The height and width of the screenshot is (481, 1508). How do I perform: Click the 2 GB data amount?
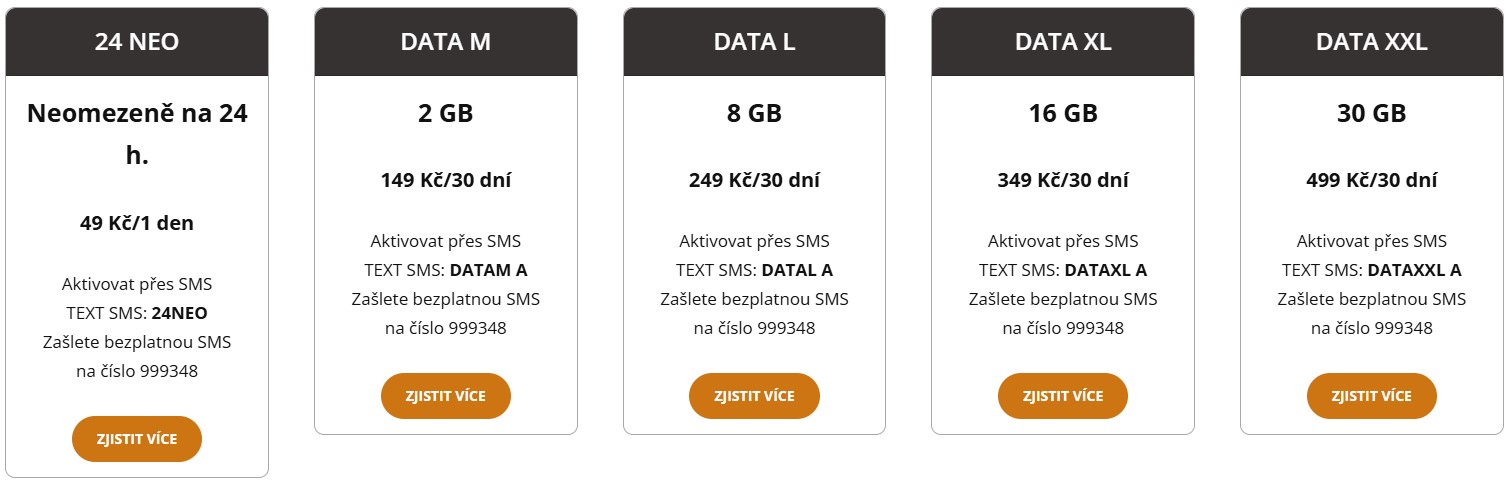[446, 114]
